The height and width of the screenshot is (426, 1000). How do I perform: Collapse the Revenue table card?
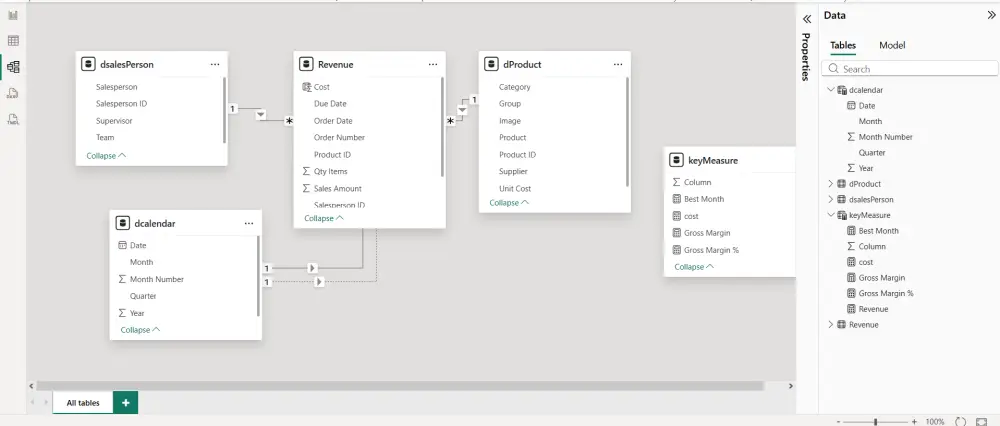coord(324,218)
